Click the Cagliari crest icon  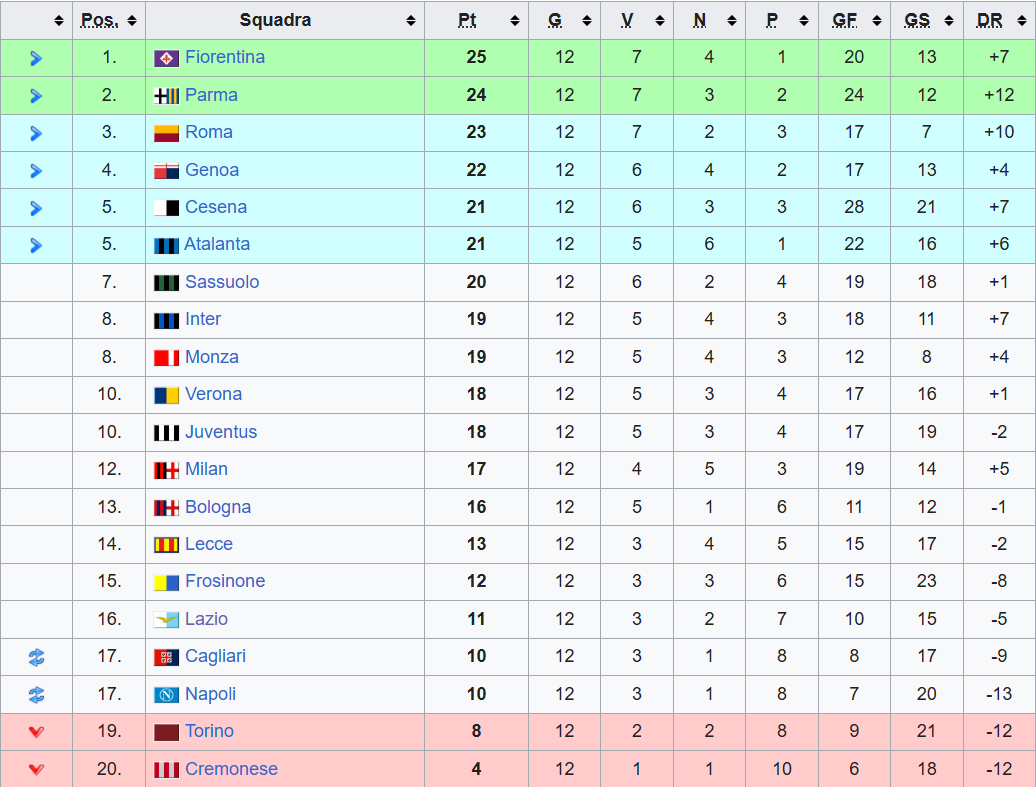click(x=166, y=657)
